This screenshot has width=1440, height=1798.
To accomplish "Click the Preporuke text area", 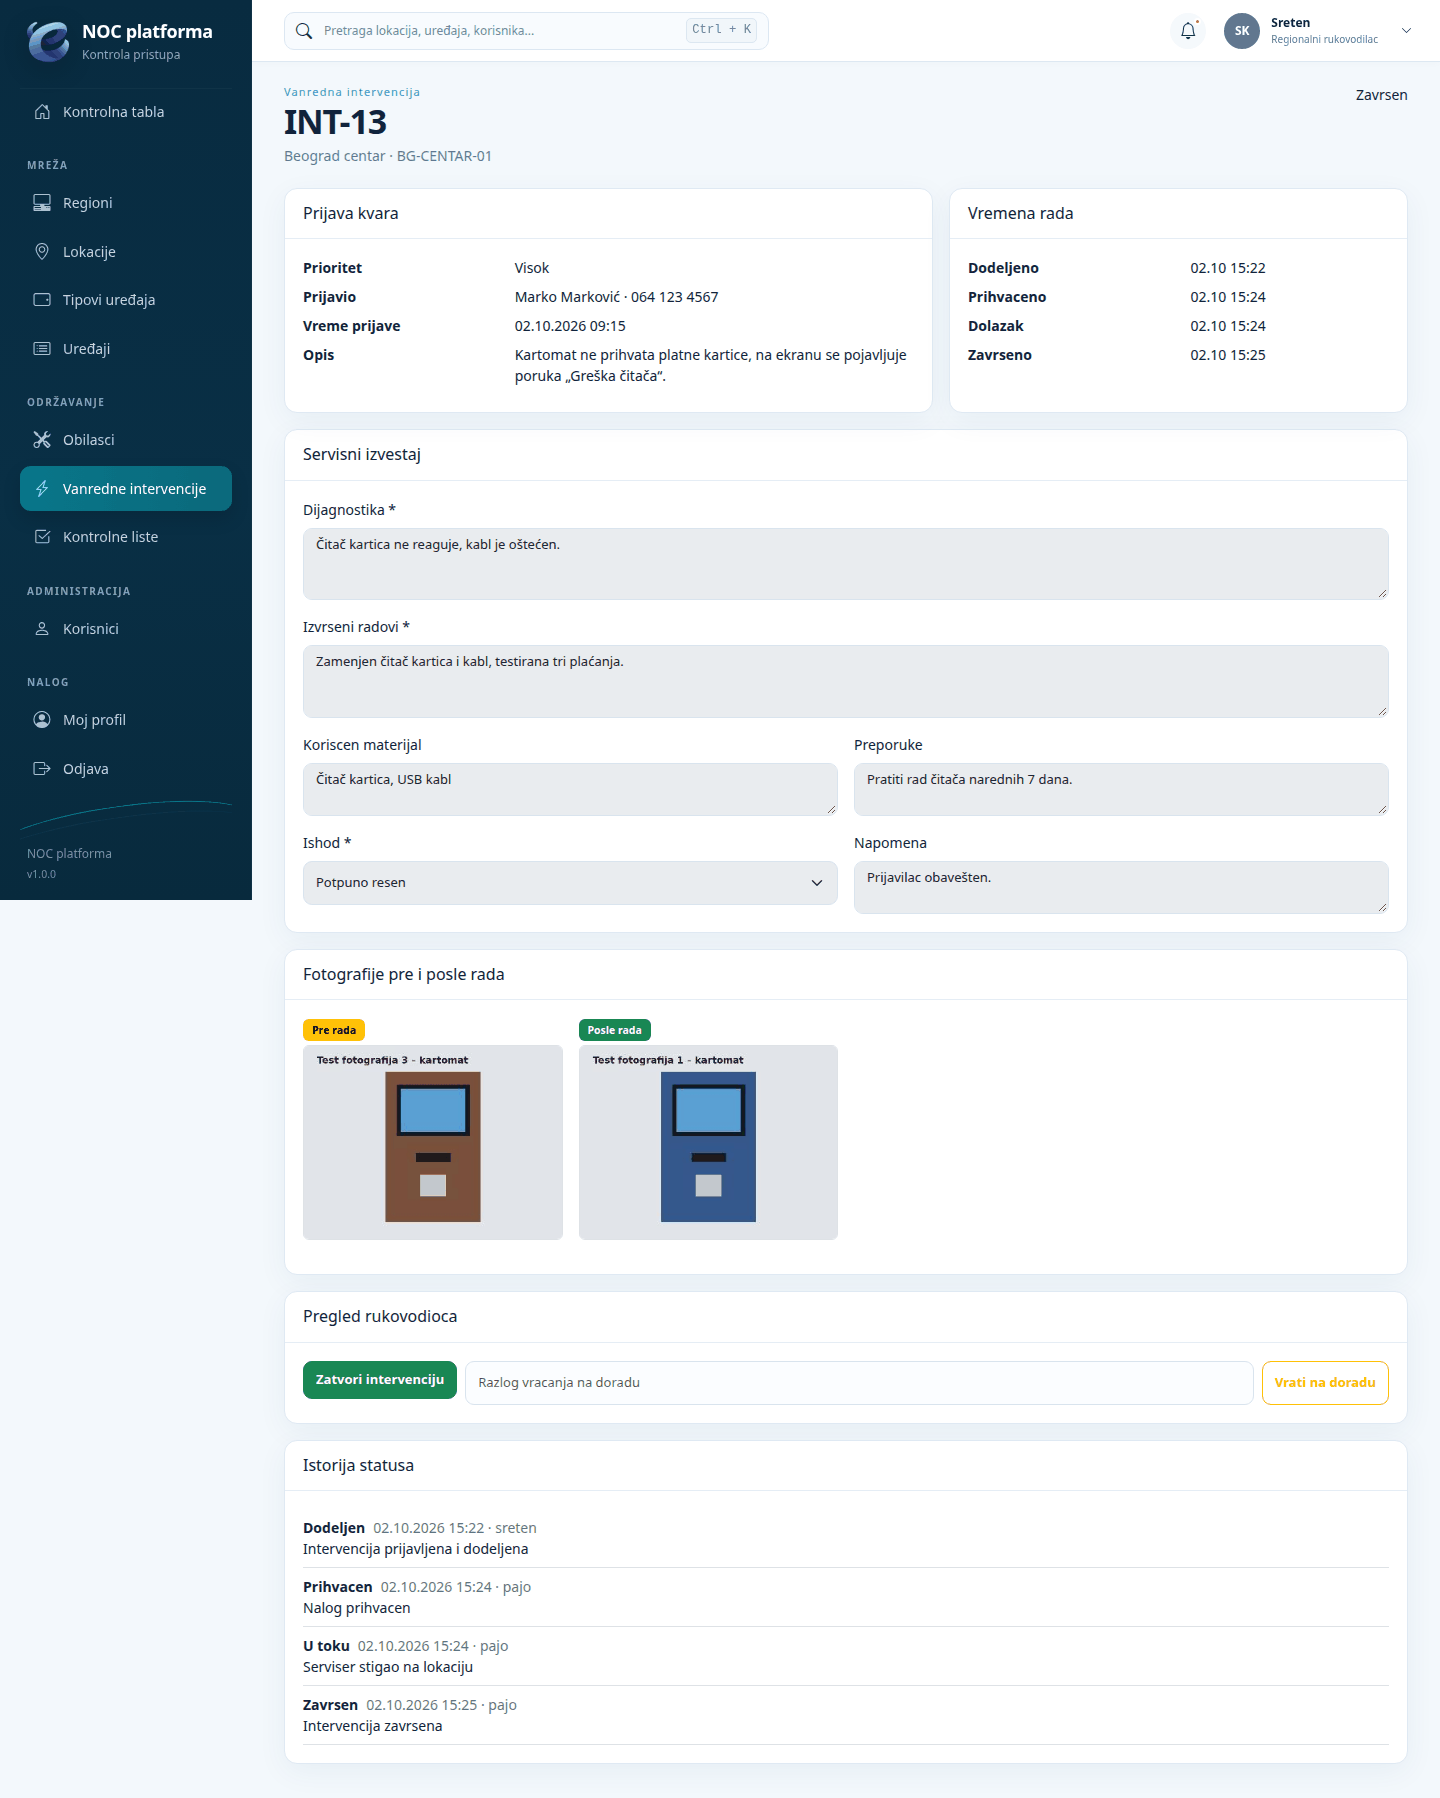I will point(1121,789).
